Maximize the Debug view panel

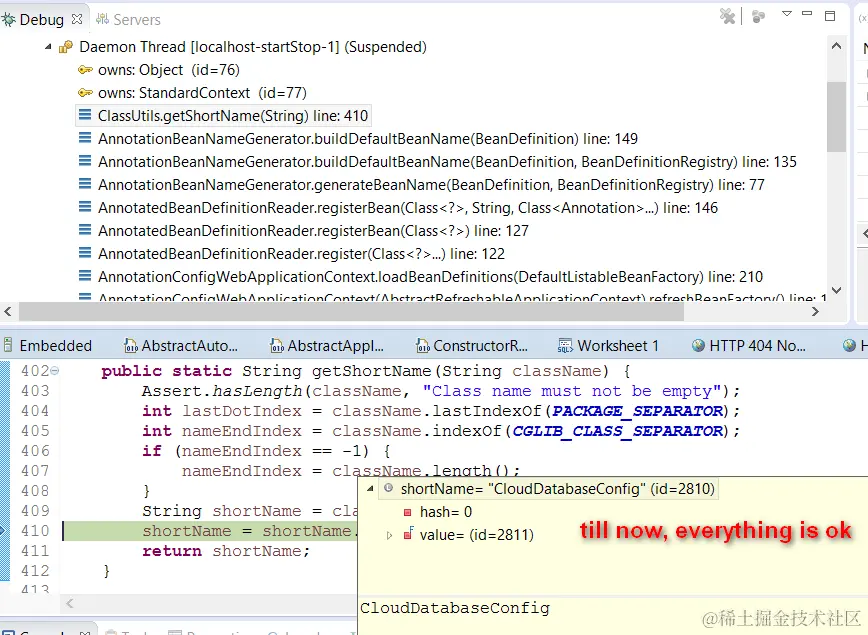click(830, 16)
